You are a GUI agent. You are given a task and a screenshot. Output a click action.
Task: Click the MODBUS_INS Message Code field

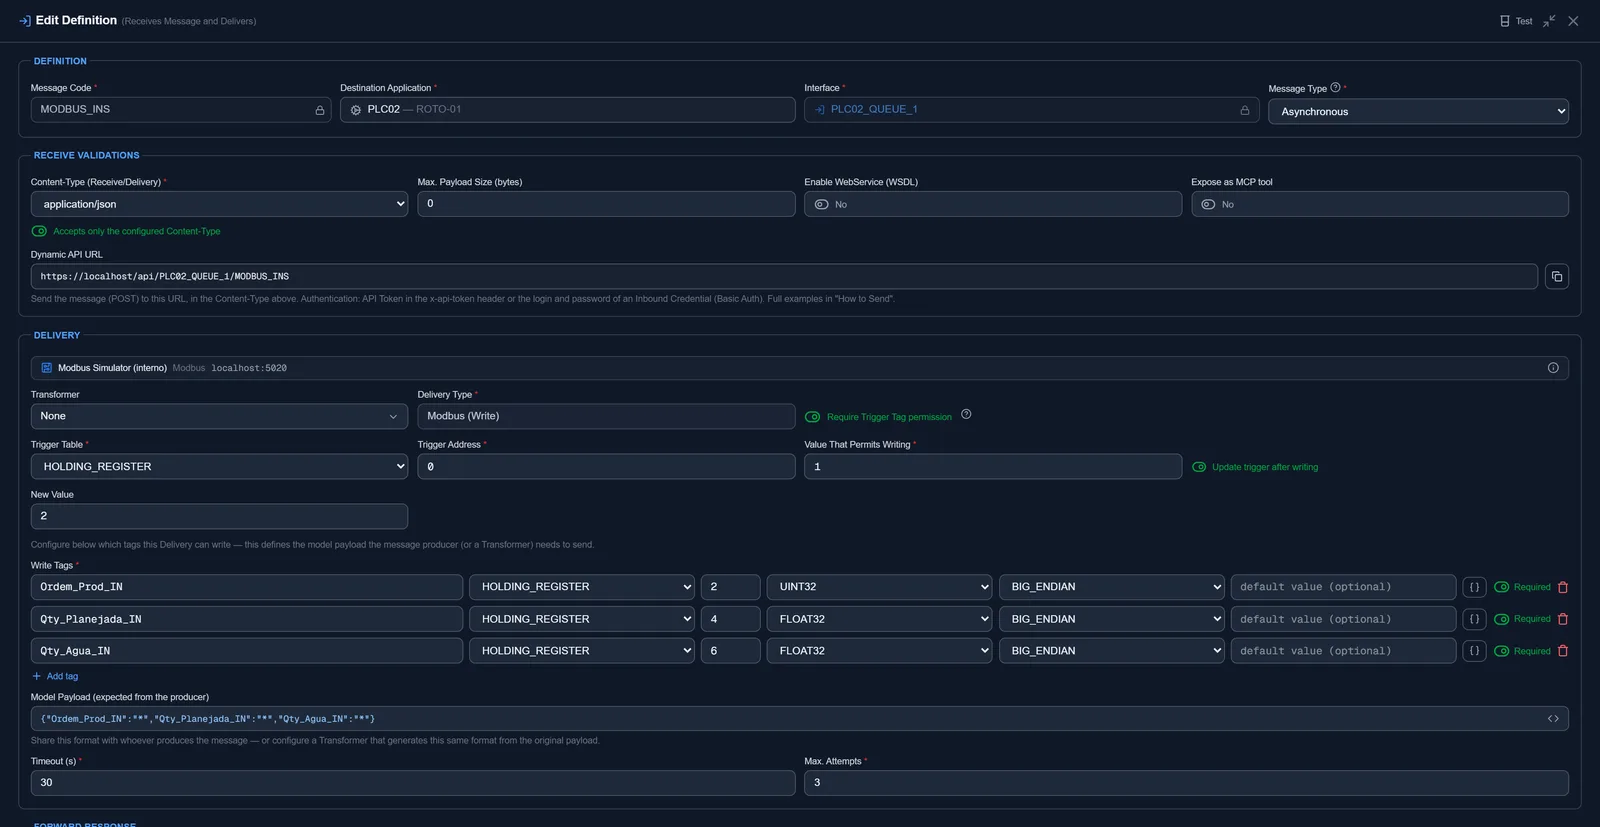click(183, 110)
